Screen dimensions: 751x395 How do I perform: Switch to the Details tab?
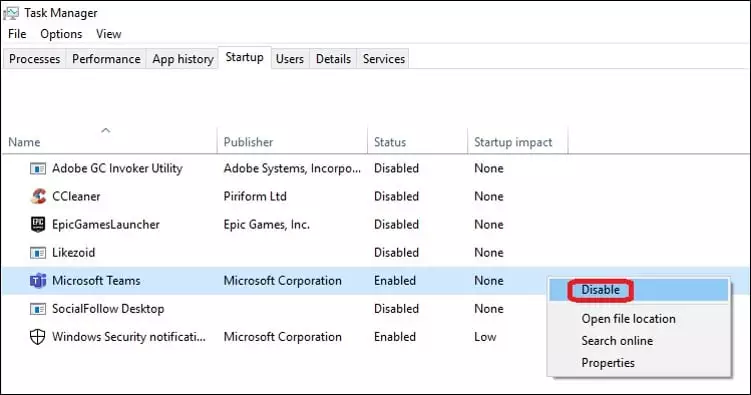pyautogui.click(x=333, y=59)
